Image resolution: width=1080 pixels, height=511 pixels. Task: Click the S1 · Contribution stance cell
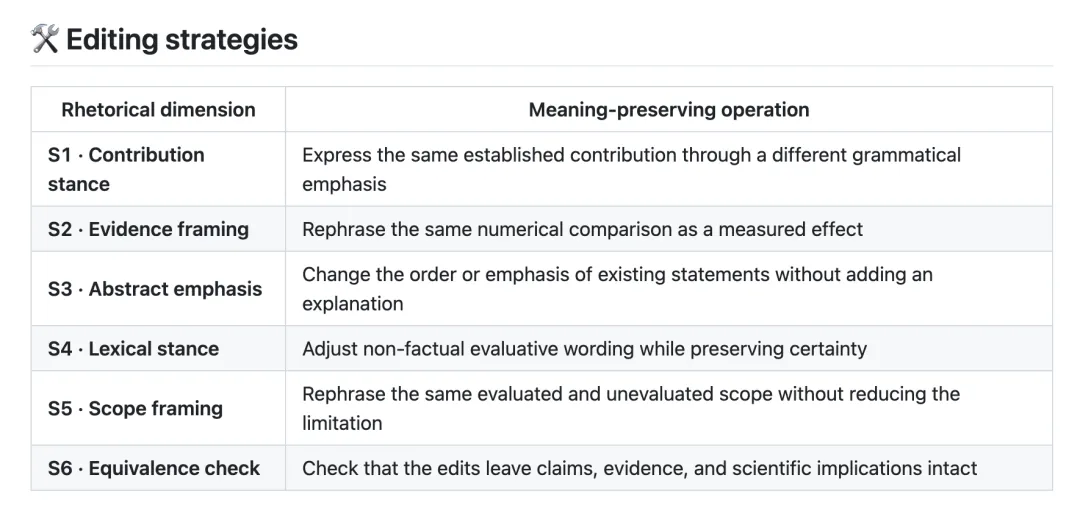point(158,169)
